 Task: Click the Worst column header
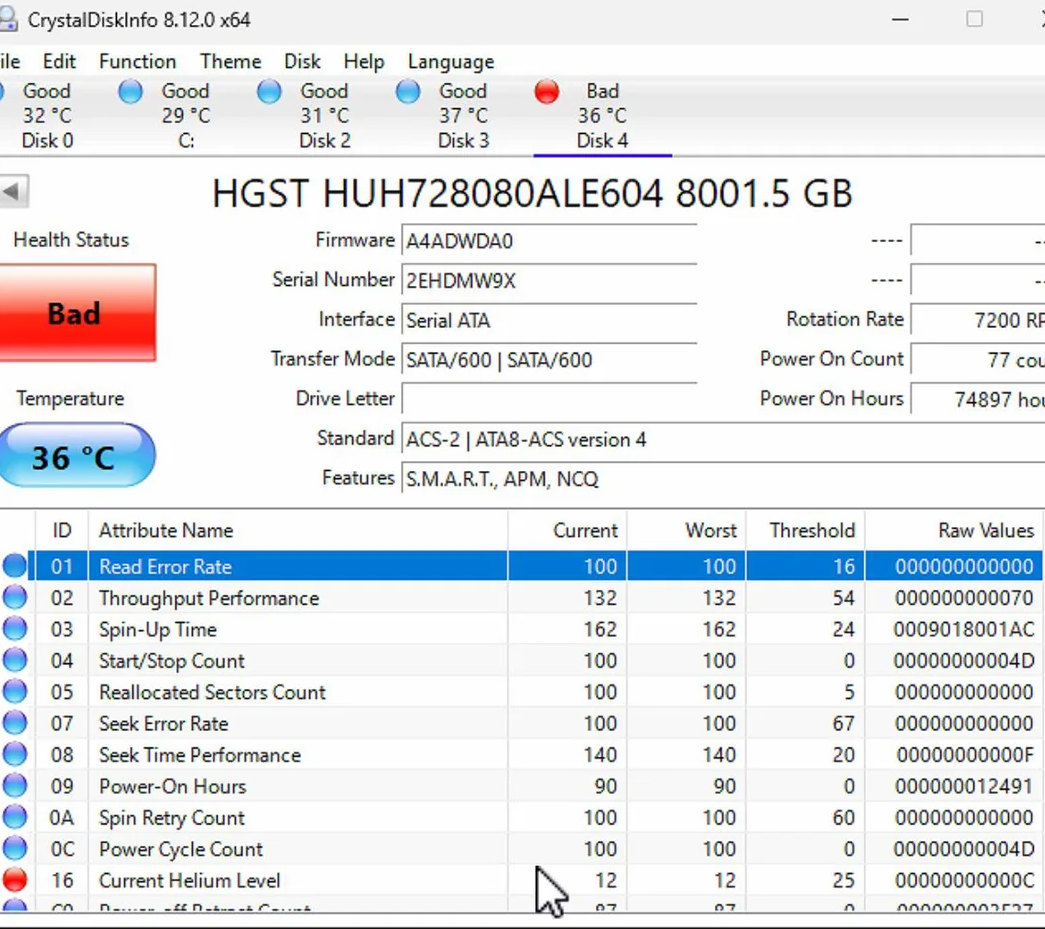pyautogui.click(x=686, y=530)
